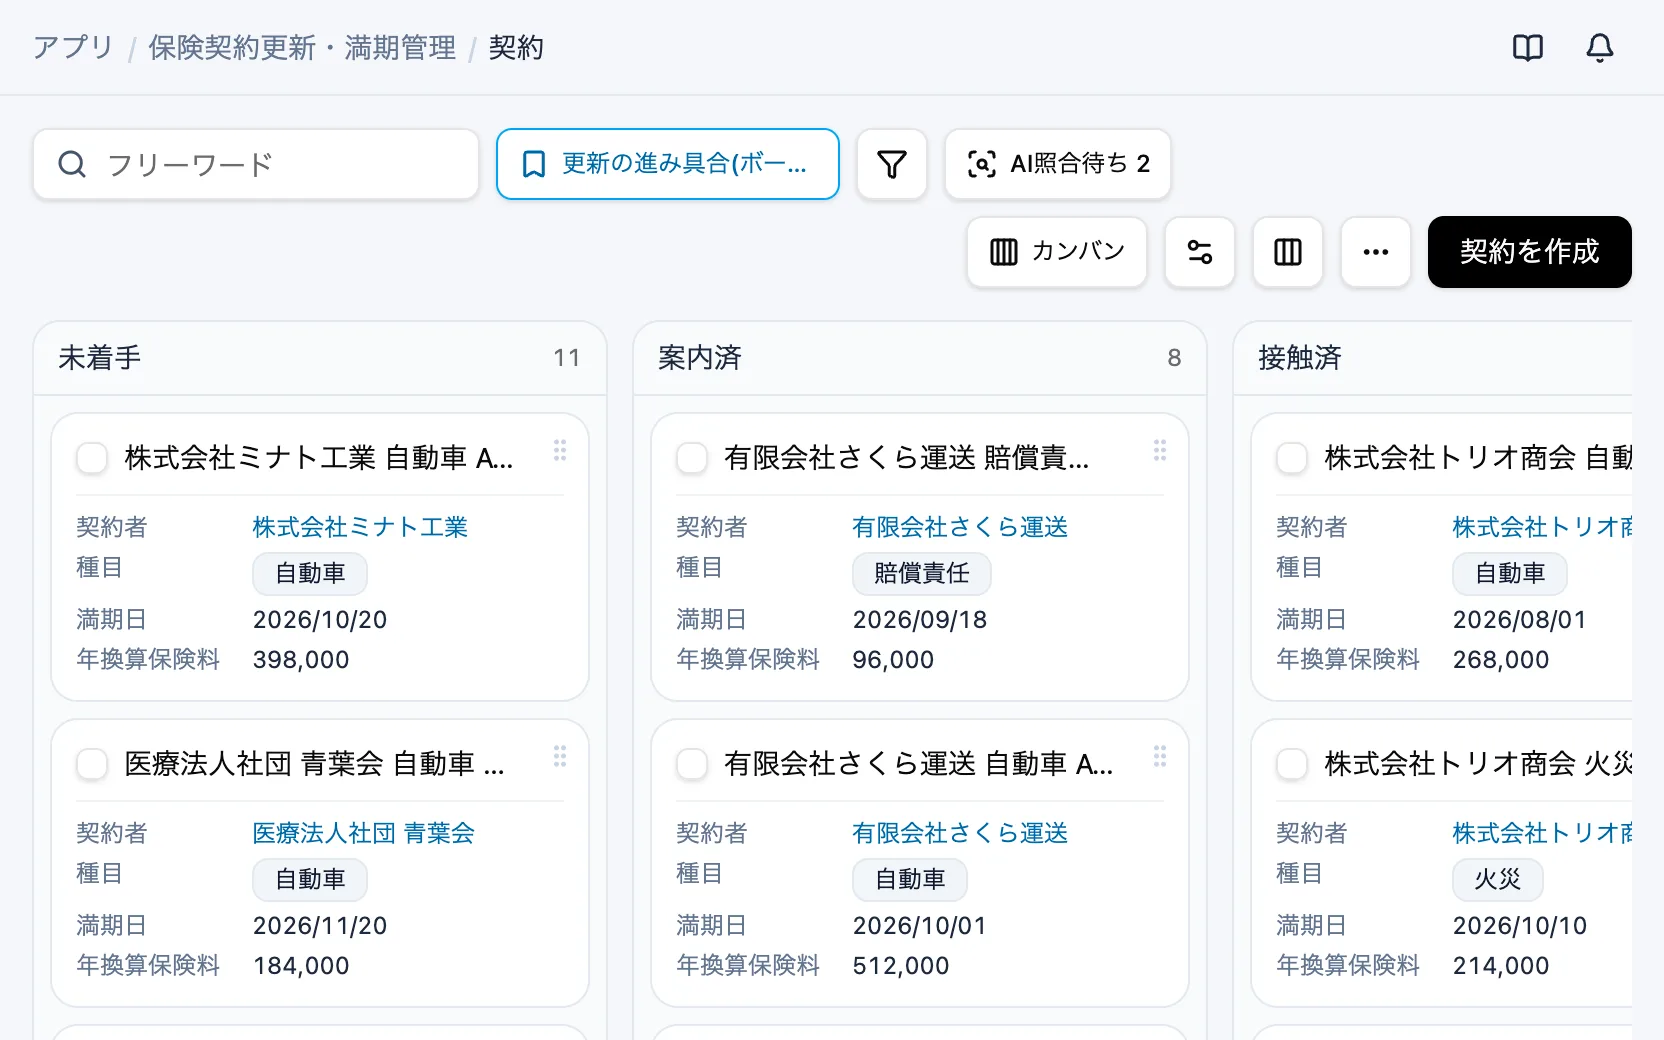Click drag handle on 株式会社ミナト工業 card
1664x1040 pixels.
tap(560, 450)
